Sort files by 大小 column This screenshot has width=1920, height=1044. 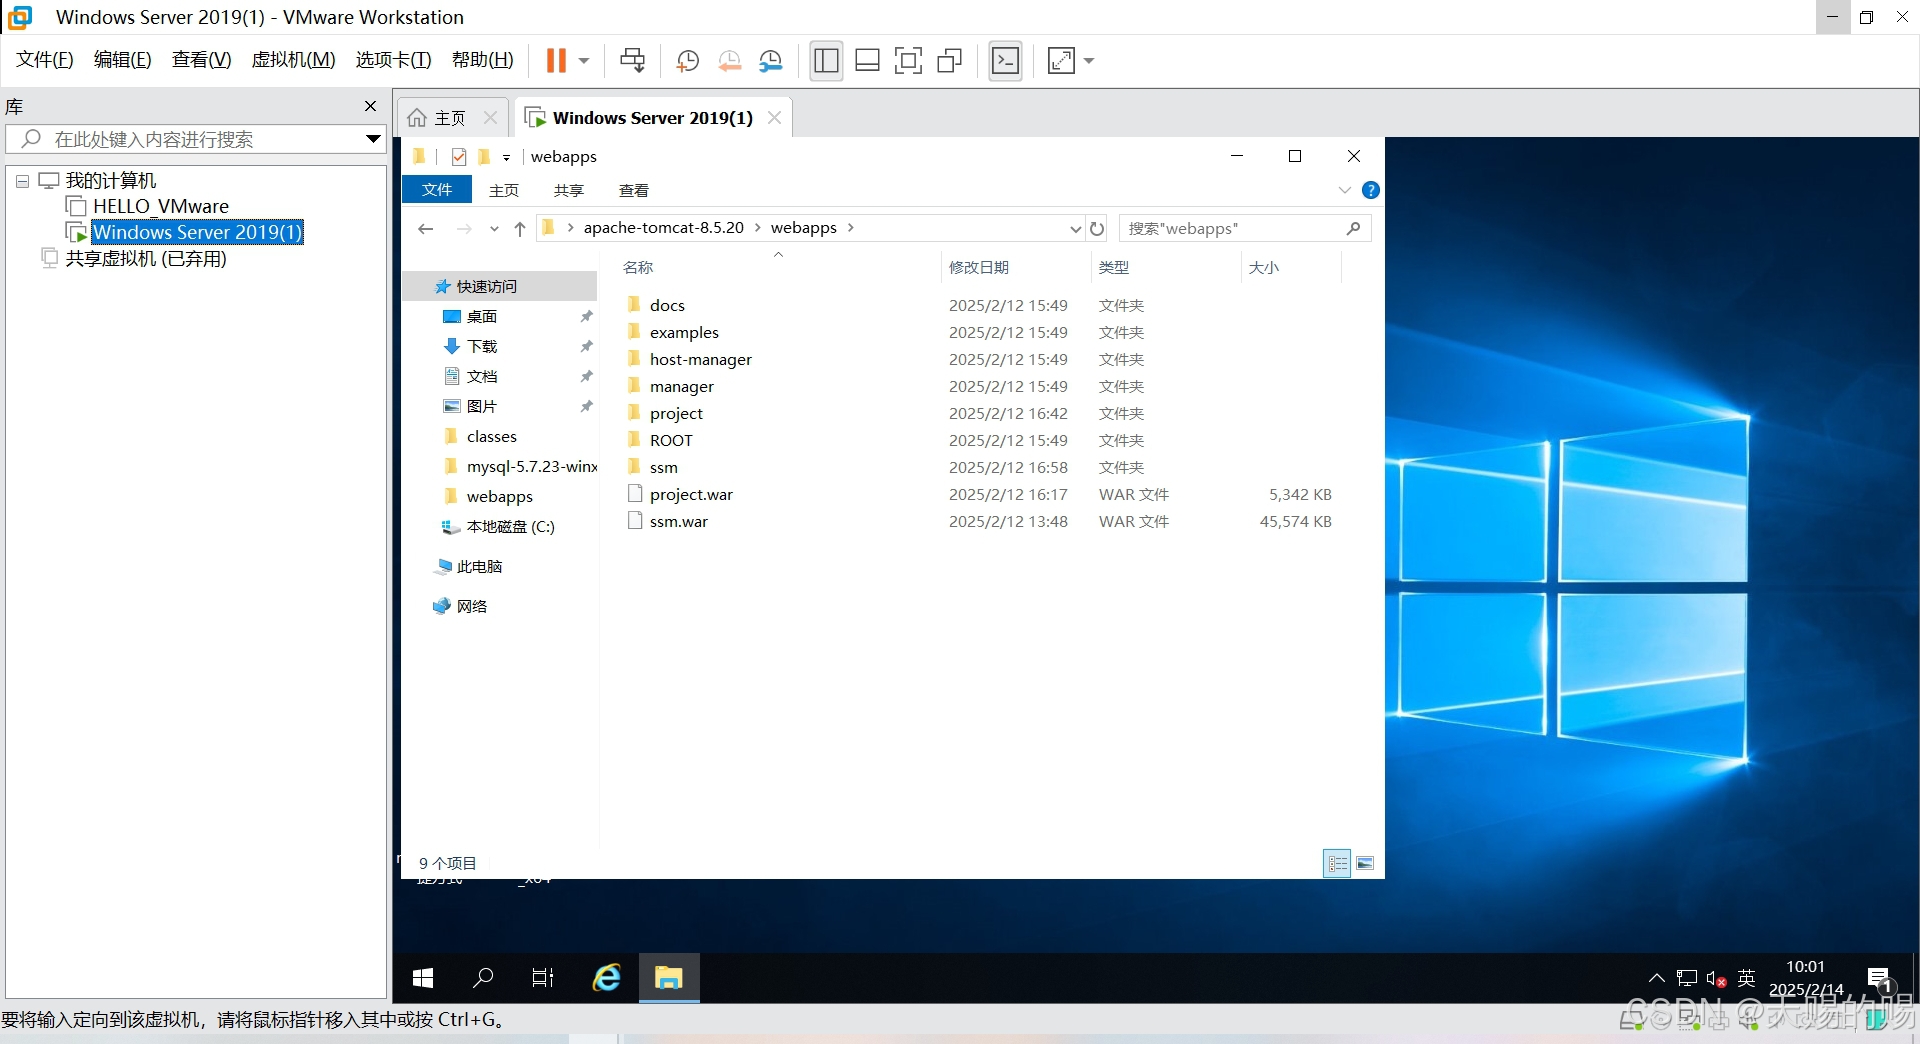pos(1264,268)
